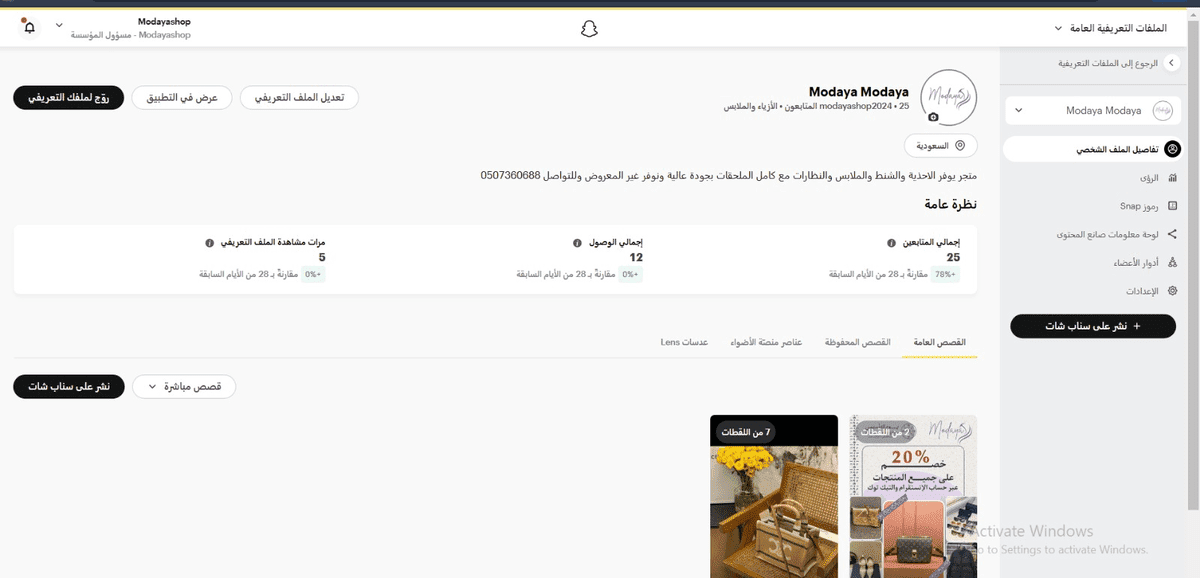Click the settings gear icon beside الإعدادات
1200x578 pixels.
[1172, 291]
